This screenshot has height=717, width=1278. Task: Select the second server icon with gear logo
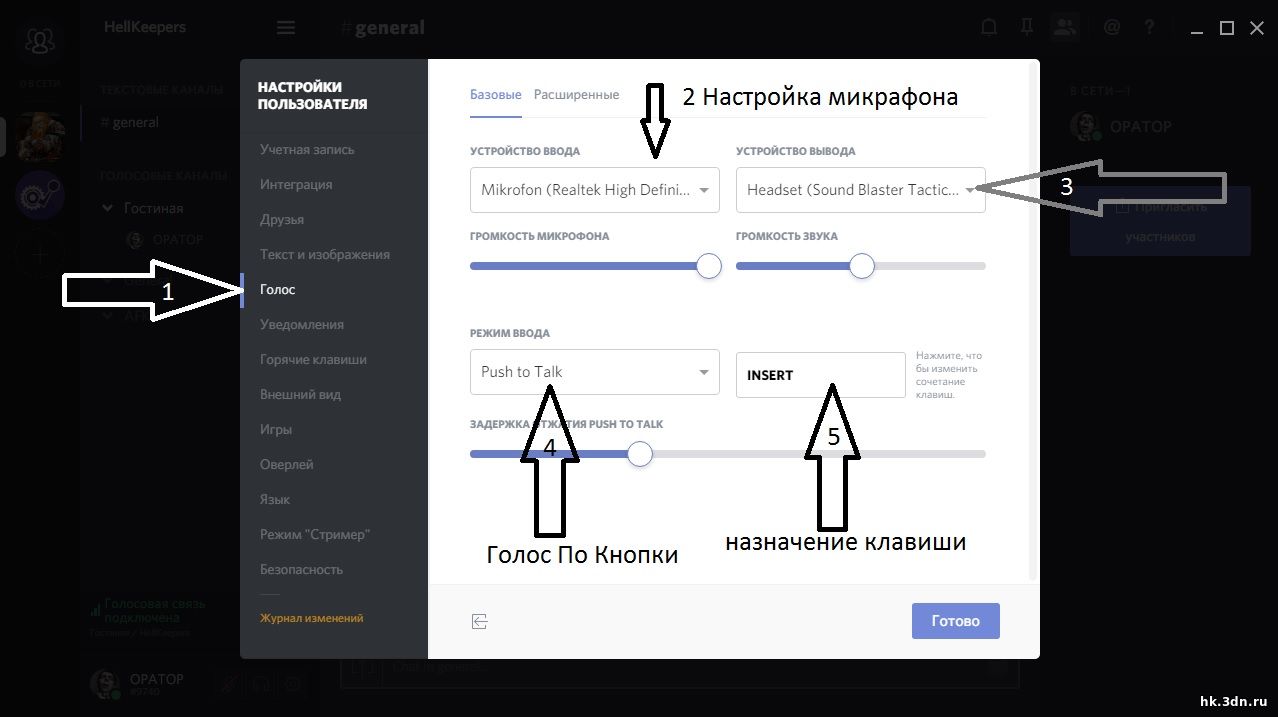[x=40, y=195]
